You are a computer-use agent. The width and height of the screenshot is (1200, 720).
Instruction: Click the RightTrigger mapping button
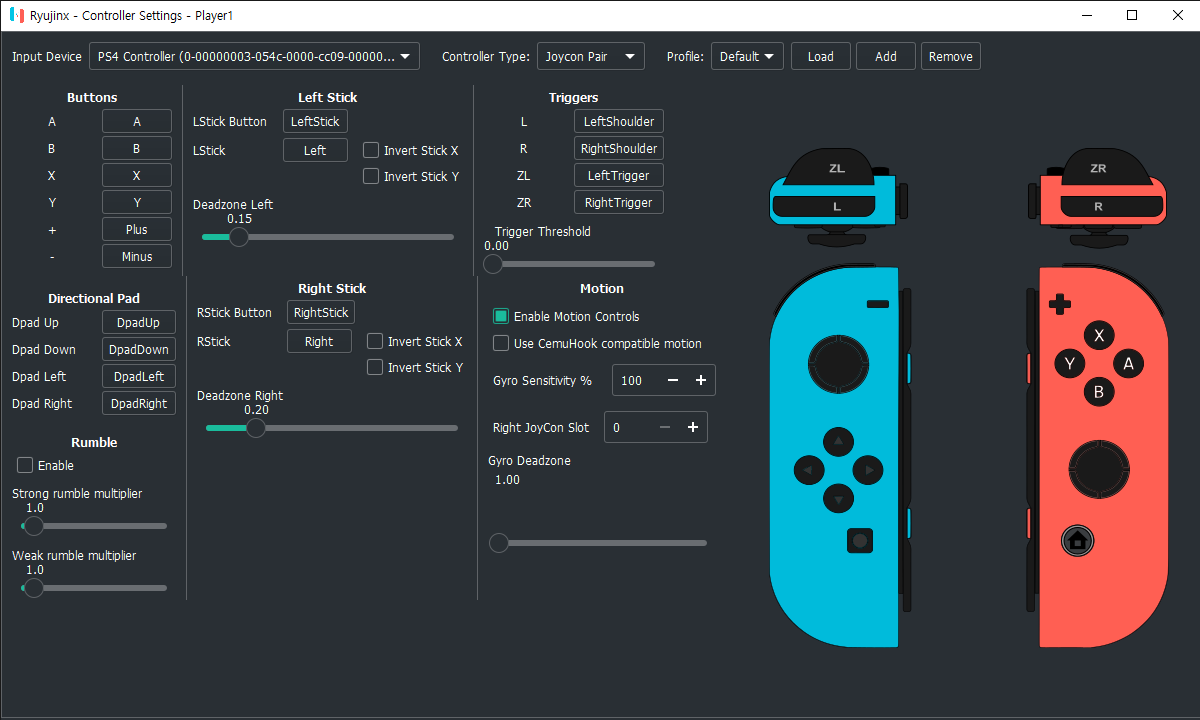pos(619,202)
